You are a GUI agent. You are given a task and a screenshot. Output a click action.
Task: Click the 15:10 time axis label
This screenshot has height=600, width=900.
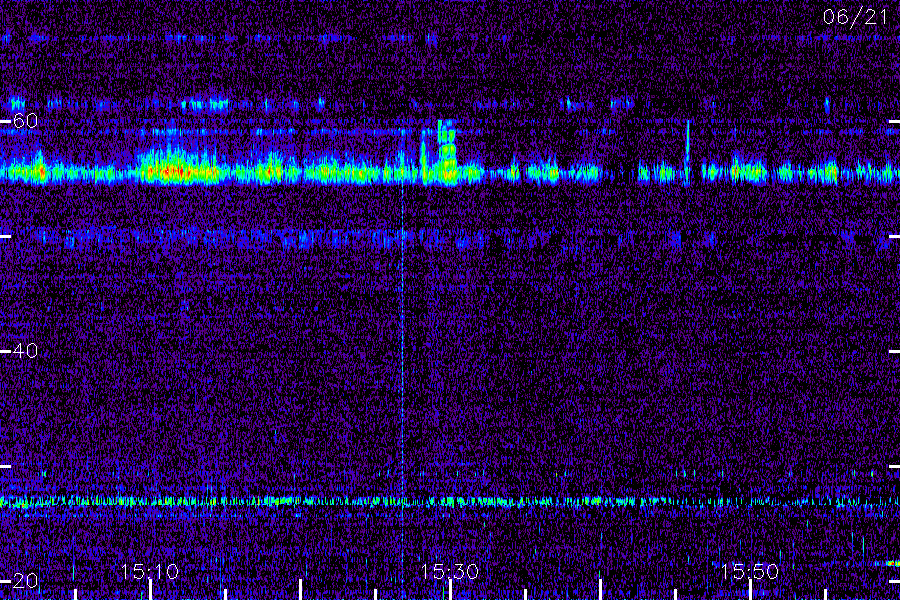tap(149, 572)
